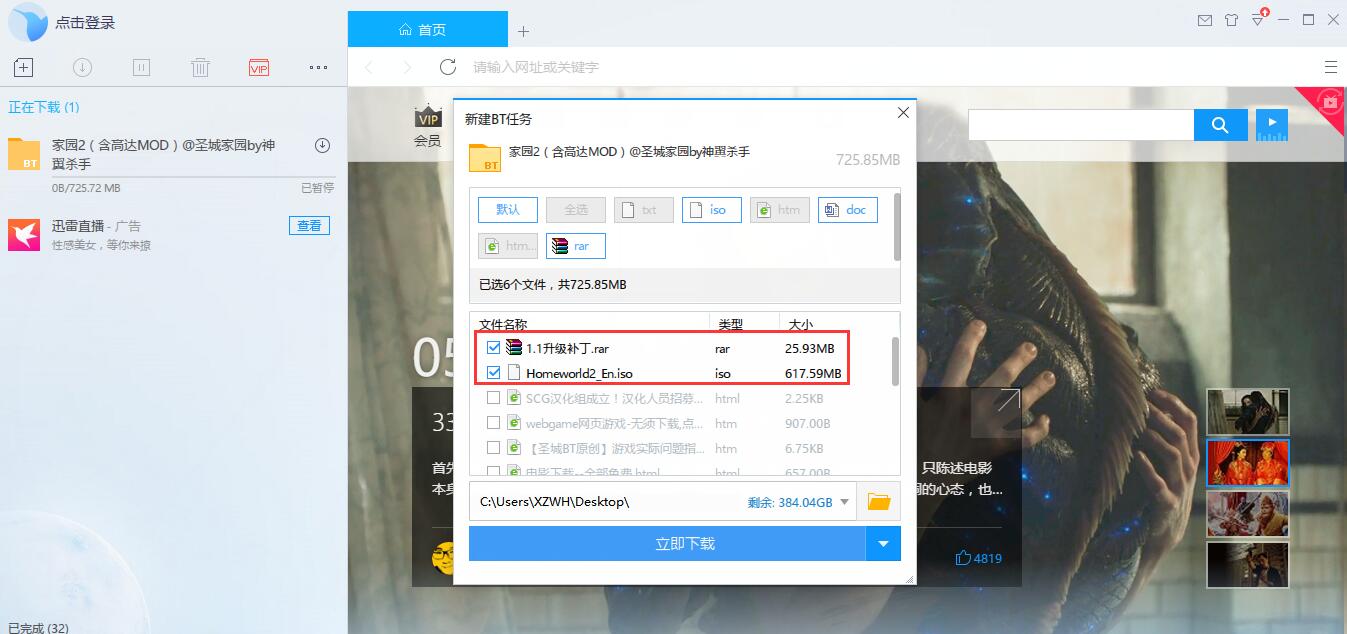Uncheck the Homeworld2_En.iso file checkbox
Screen dimensions: 1347x634
493,373
